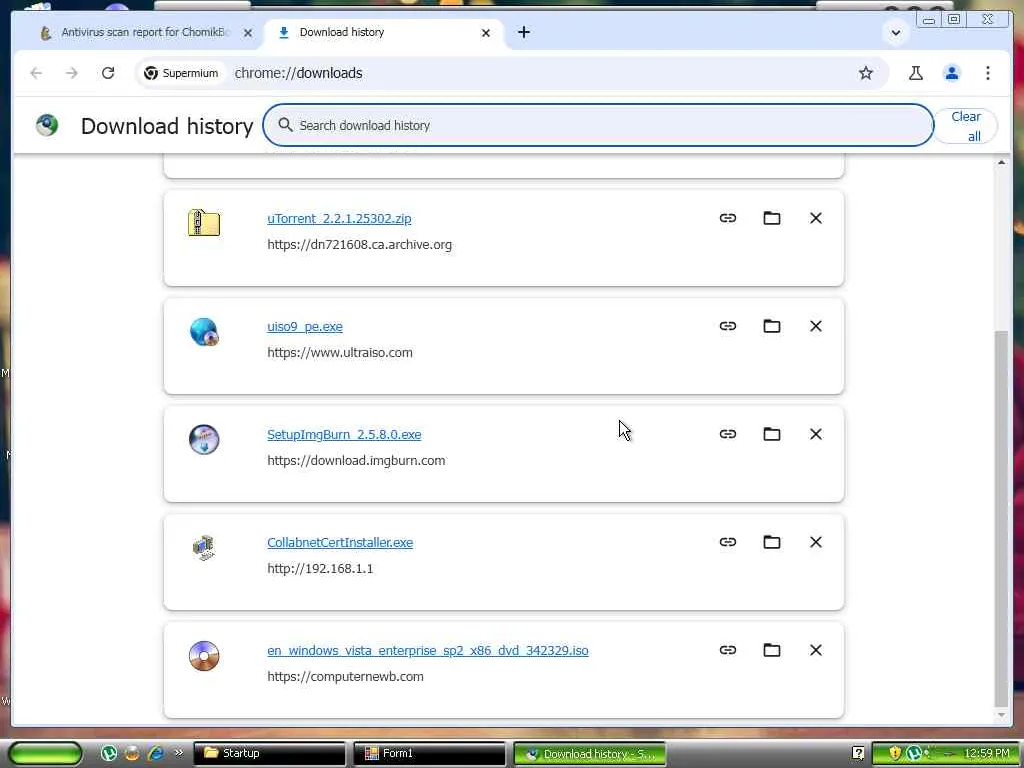
Task: Show uiso9_pe.exe in folder
Action: coord(772,326)
